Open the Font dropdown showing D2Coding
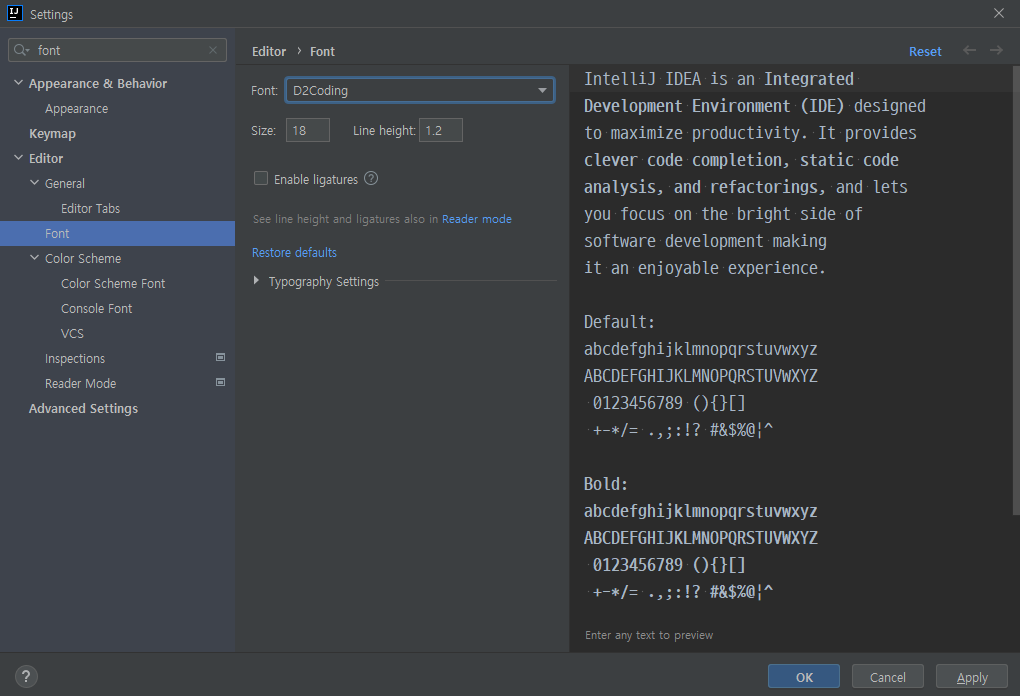 [x=420, y=90]
